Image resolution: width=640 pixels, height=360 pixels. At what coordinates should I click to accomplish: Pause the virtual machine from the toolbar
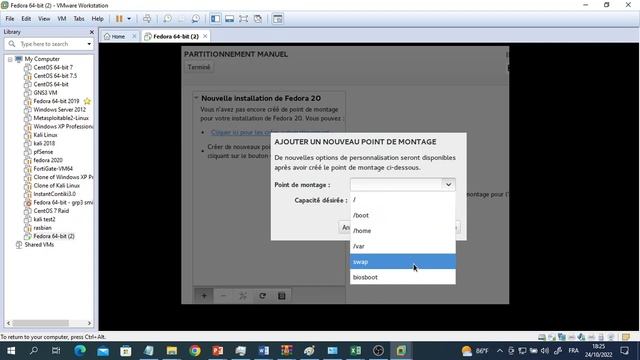click(x=119, y=19)
